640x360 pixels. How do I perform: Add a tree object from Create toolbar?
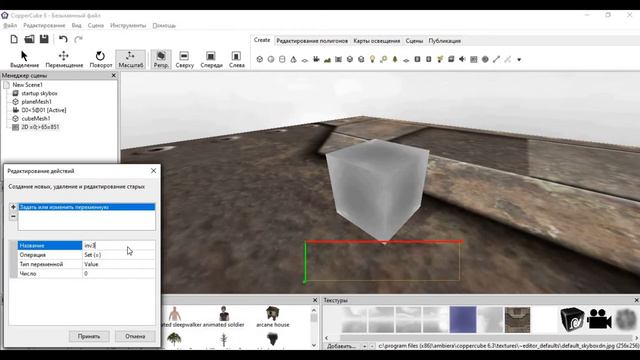tap(395, 60)
